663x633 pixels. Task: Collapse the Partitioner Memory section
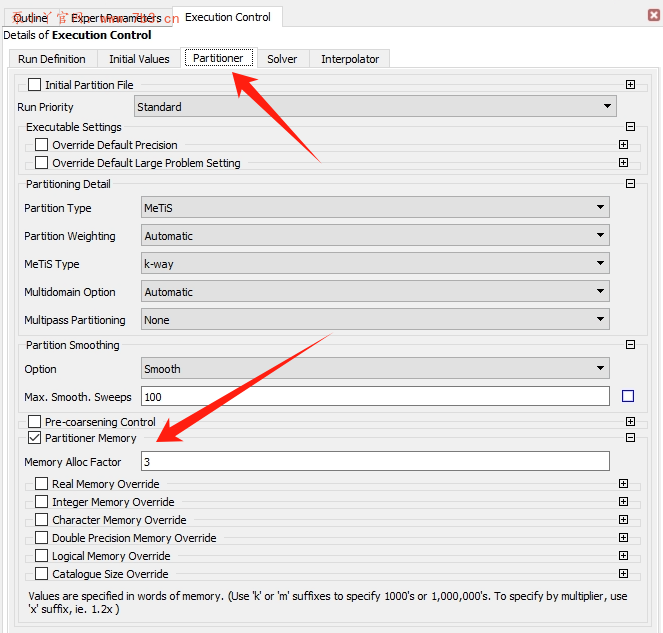coord(630,438)
